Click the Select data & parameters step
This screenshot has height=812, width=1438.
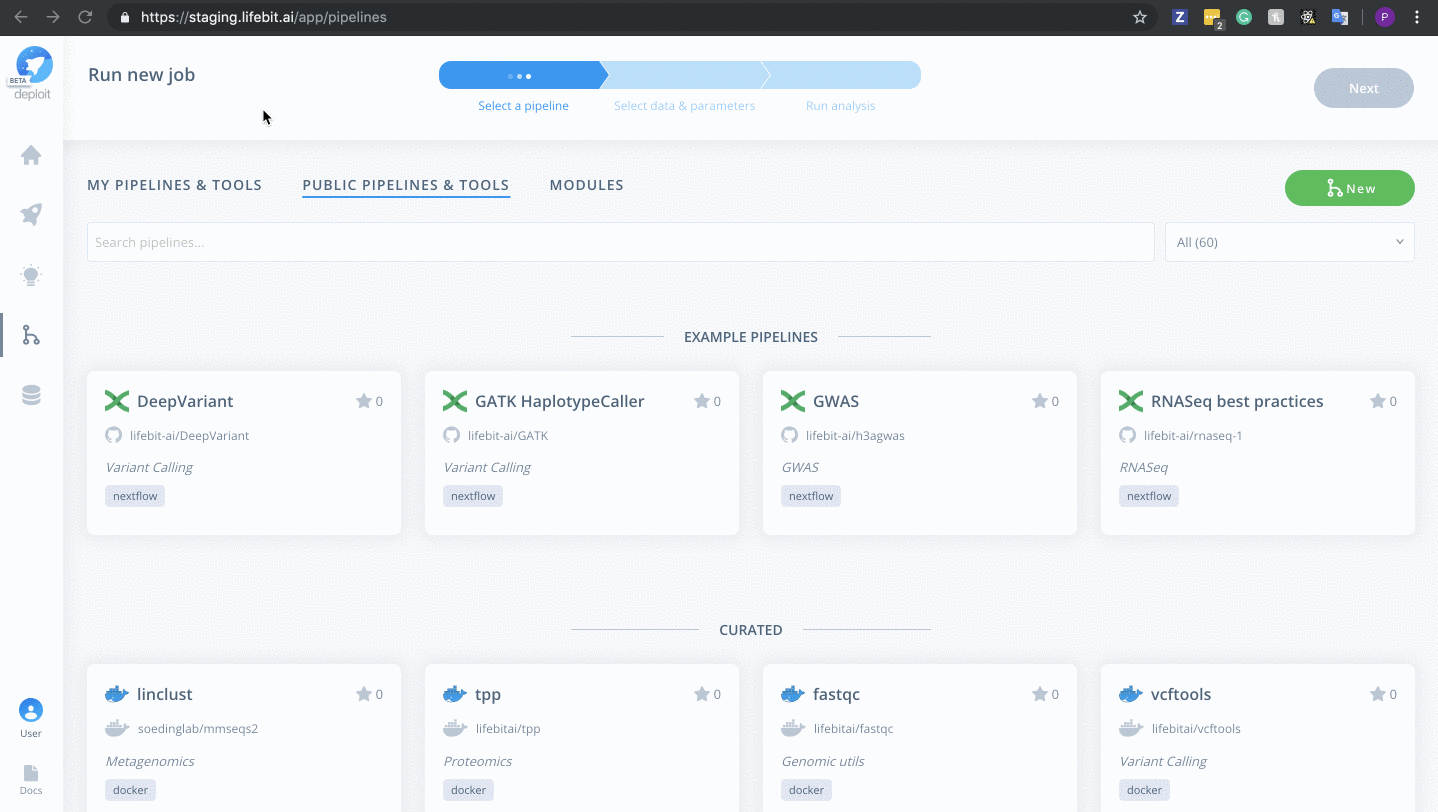pyautogui.click(x=685, y=75)
